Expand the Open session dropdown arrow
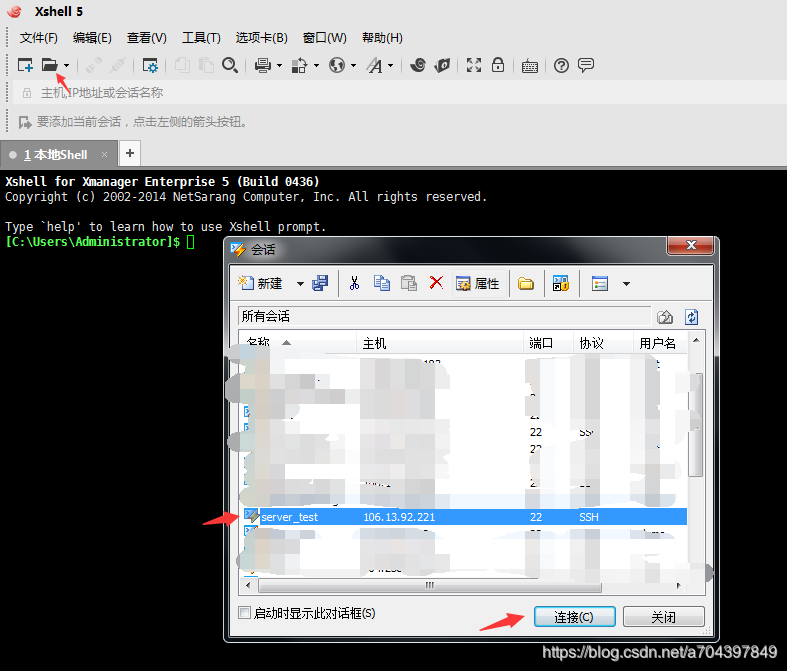This screenshot has height=671, width=787. (x=66, y=65)
